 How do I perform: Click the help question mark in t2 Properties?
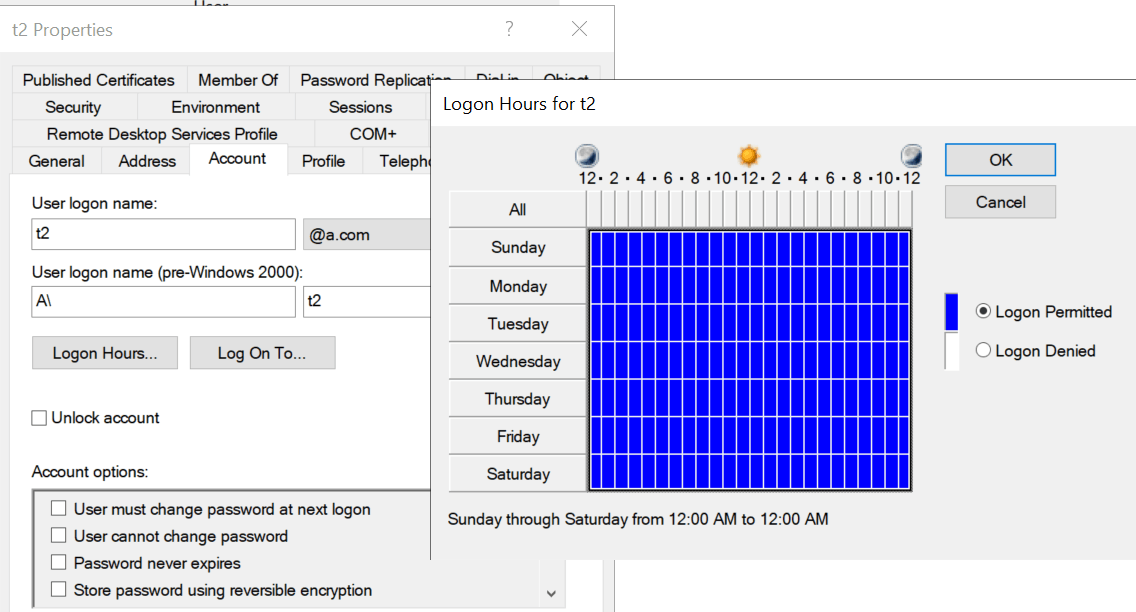509,29
